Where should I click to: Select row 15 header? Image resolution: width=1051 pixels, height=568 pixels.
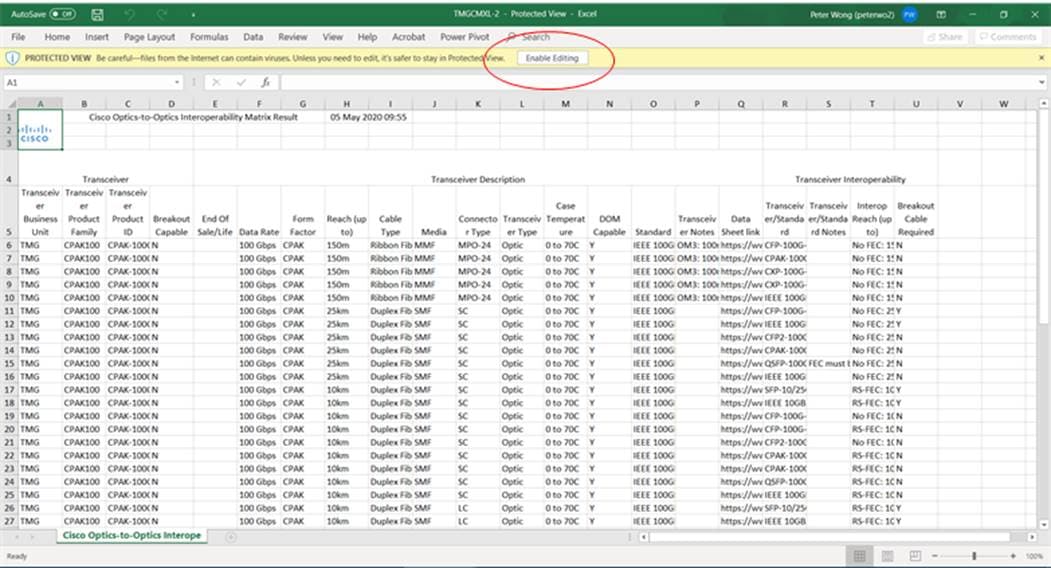[x=9, y=363]
